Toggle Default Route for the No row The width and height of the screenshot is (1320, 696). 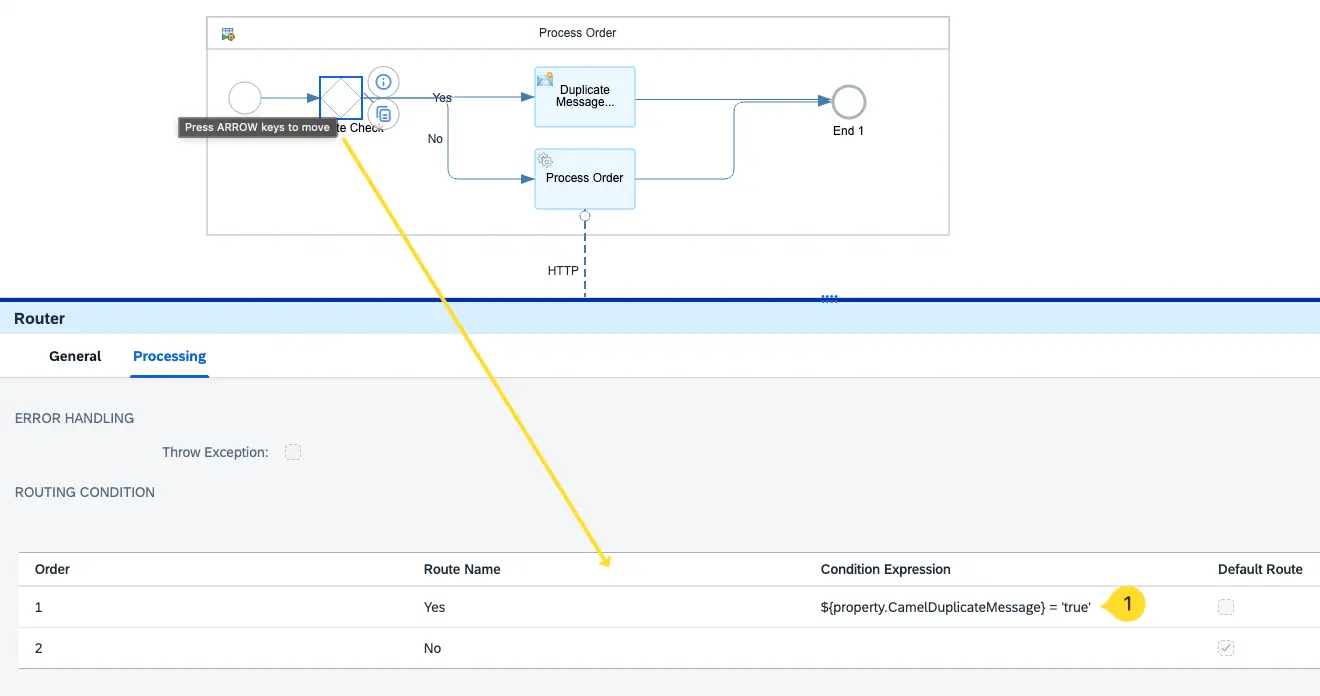pos(1226,648)
